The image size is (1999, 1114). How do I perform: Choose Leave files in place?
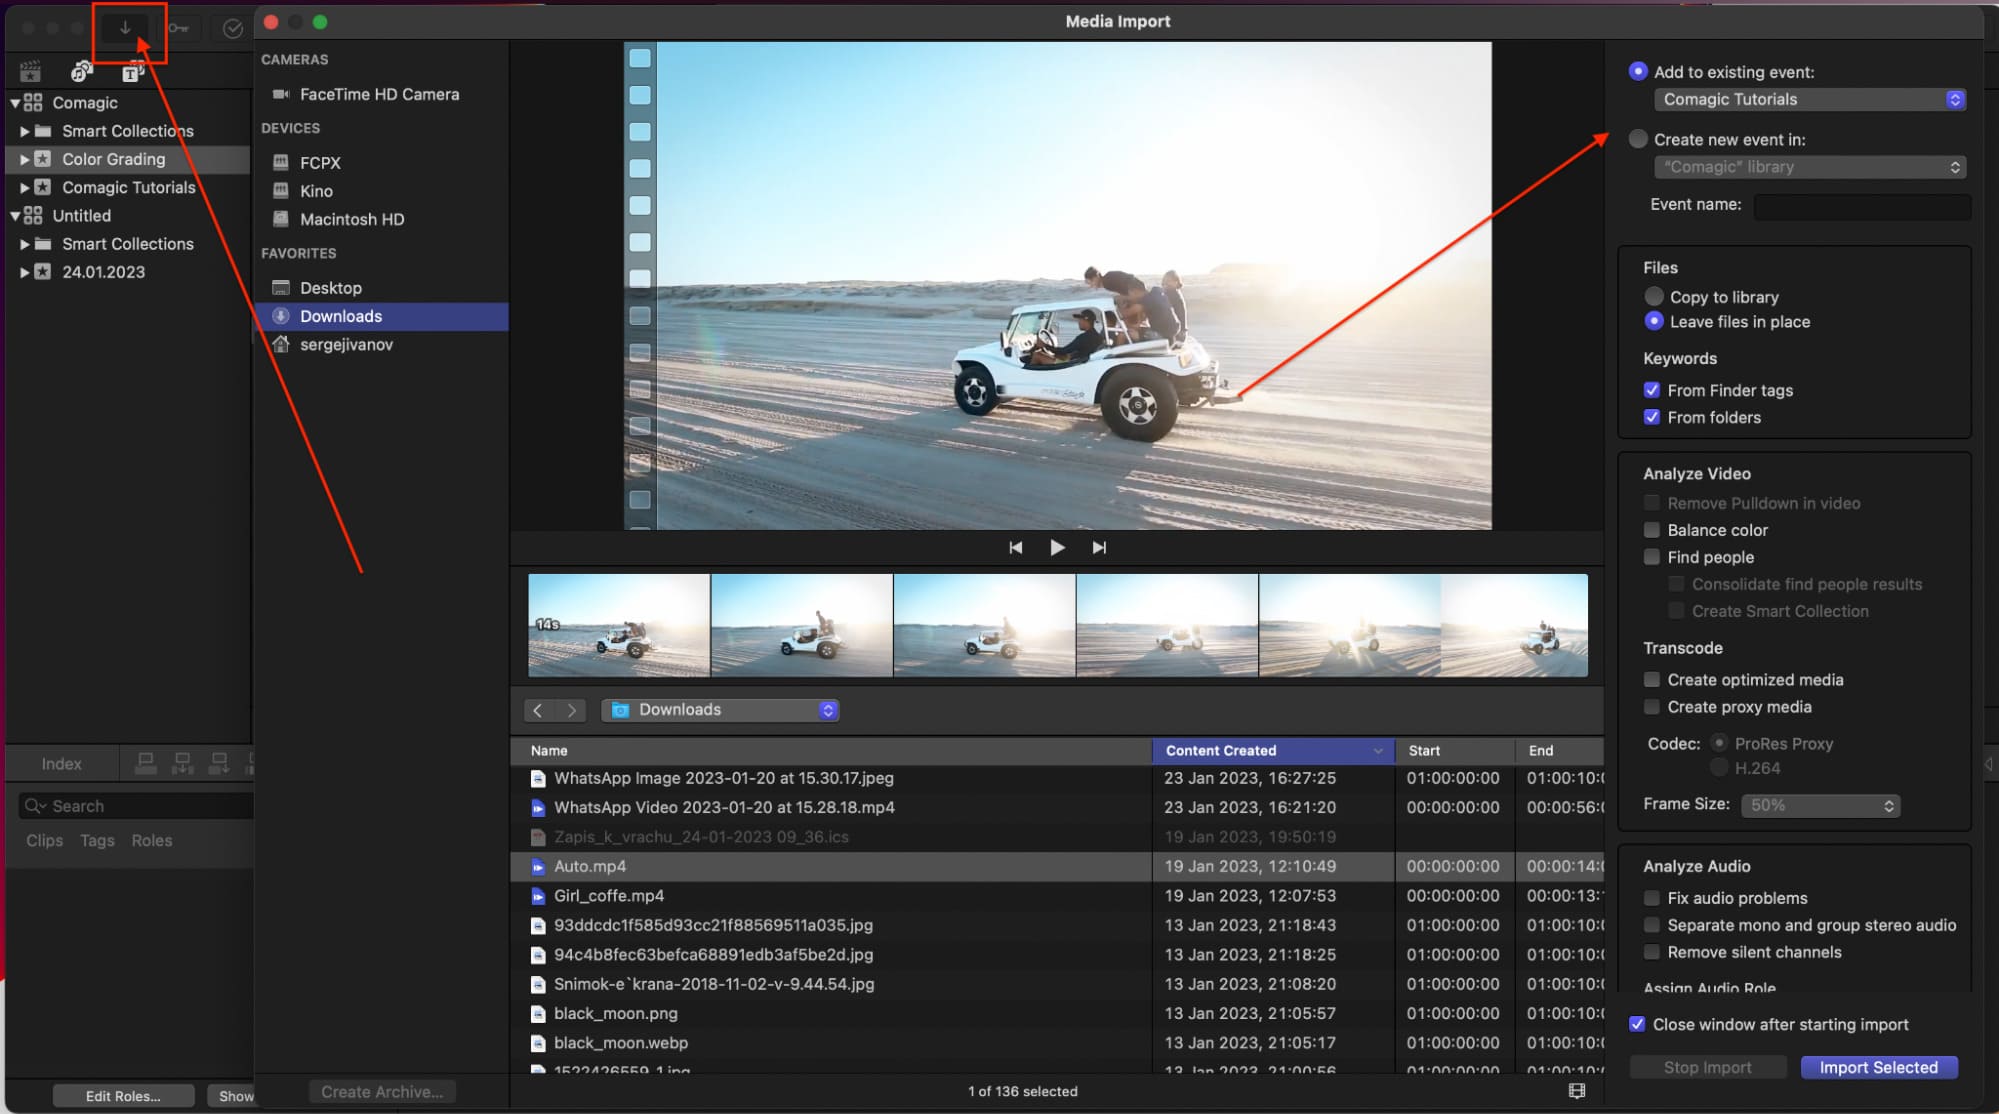coord(1653,322)
